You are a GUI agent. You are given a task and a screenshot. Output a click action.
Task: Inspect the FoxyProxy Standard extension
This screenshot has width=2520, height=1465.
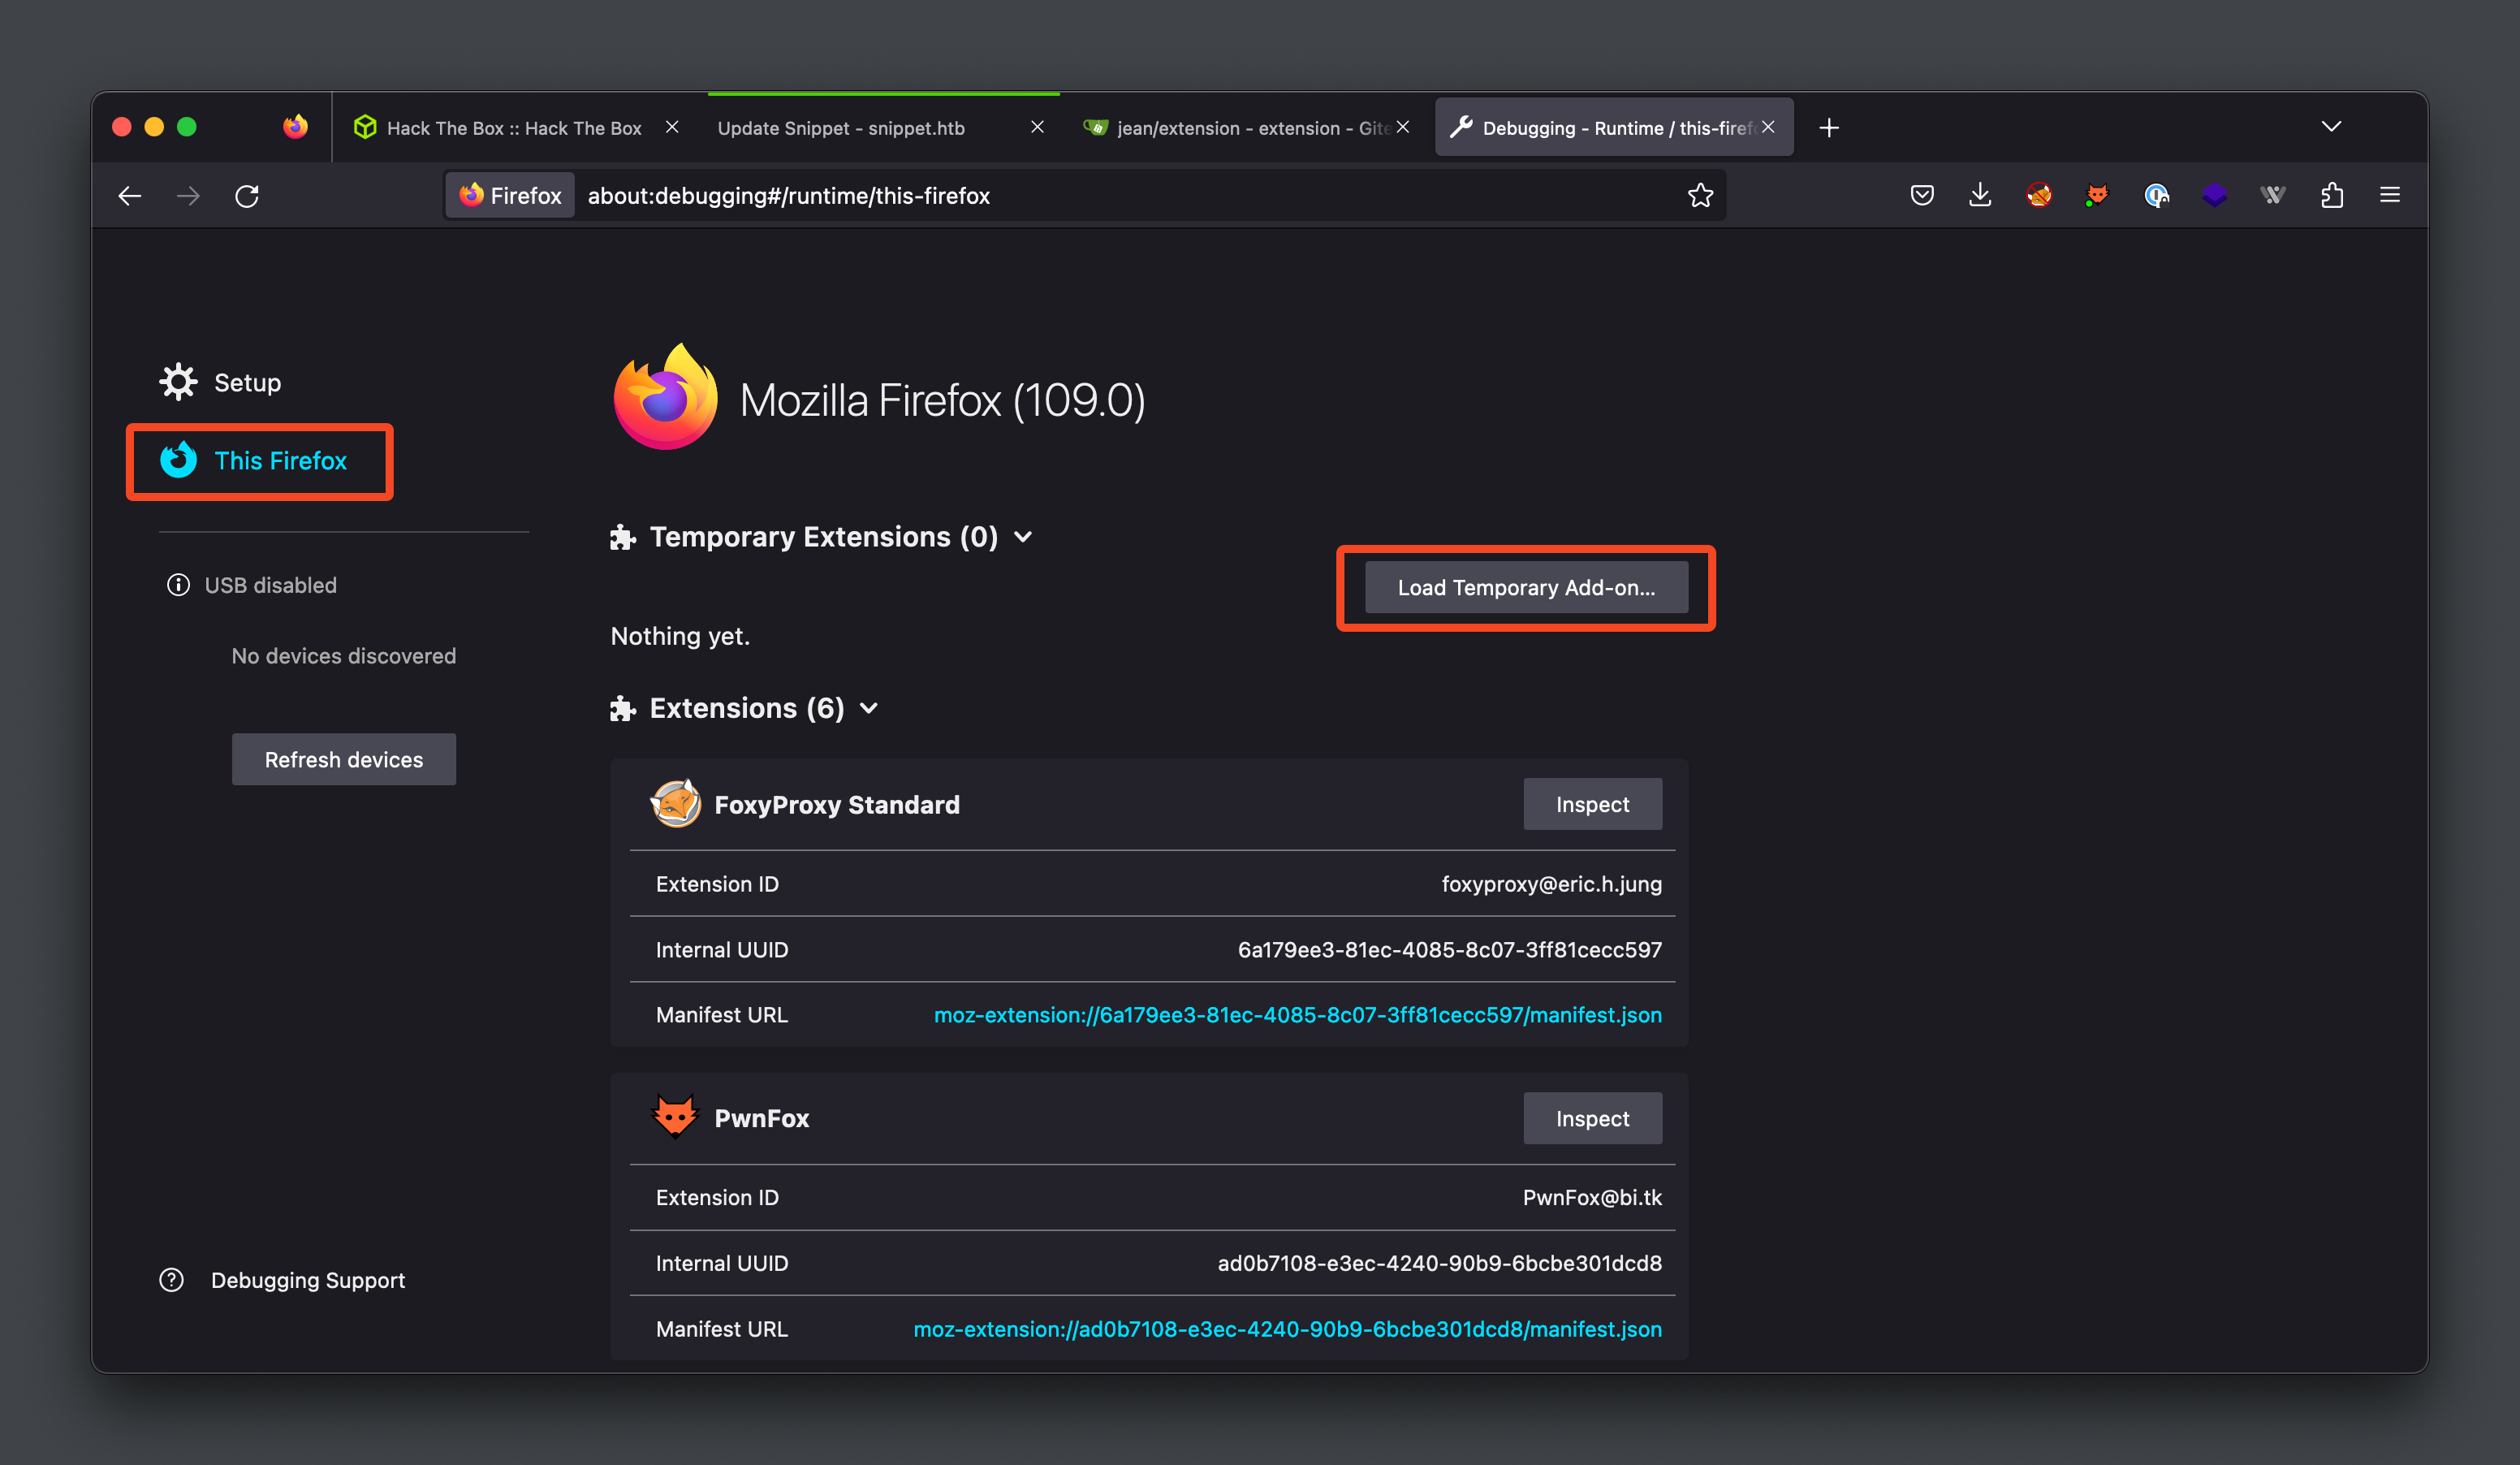coord(1592,804)
